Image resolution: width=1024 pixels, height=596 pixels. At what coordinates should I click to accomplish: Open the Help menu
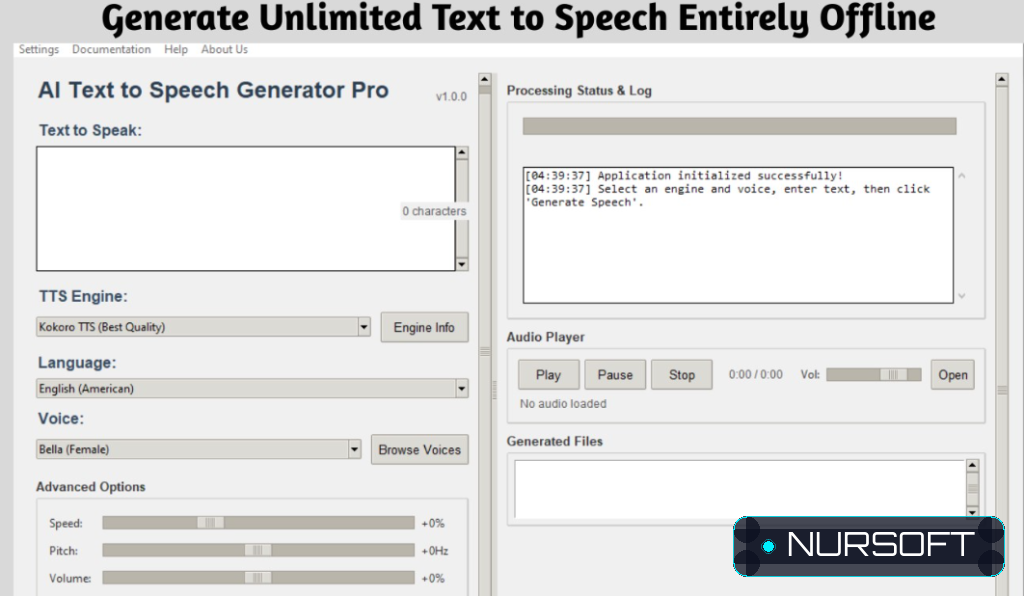tap(176, 50)
